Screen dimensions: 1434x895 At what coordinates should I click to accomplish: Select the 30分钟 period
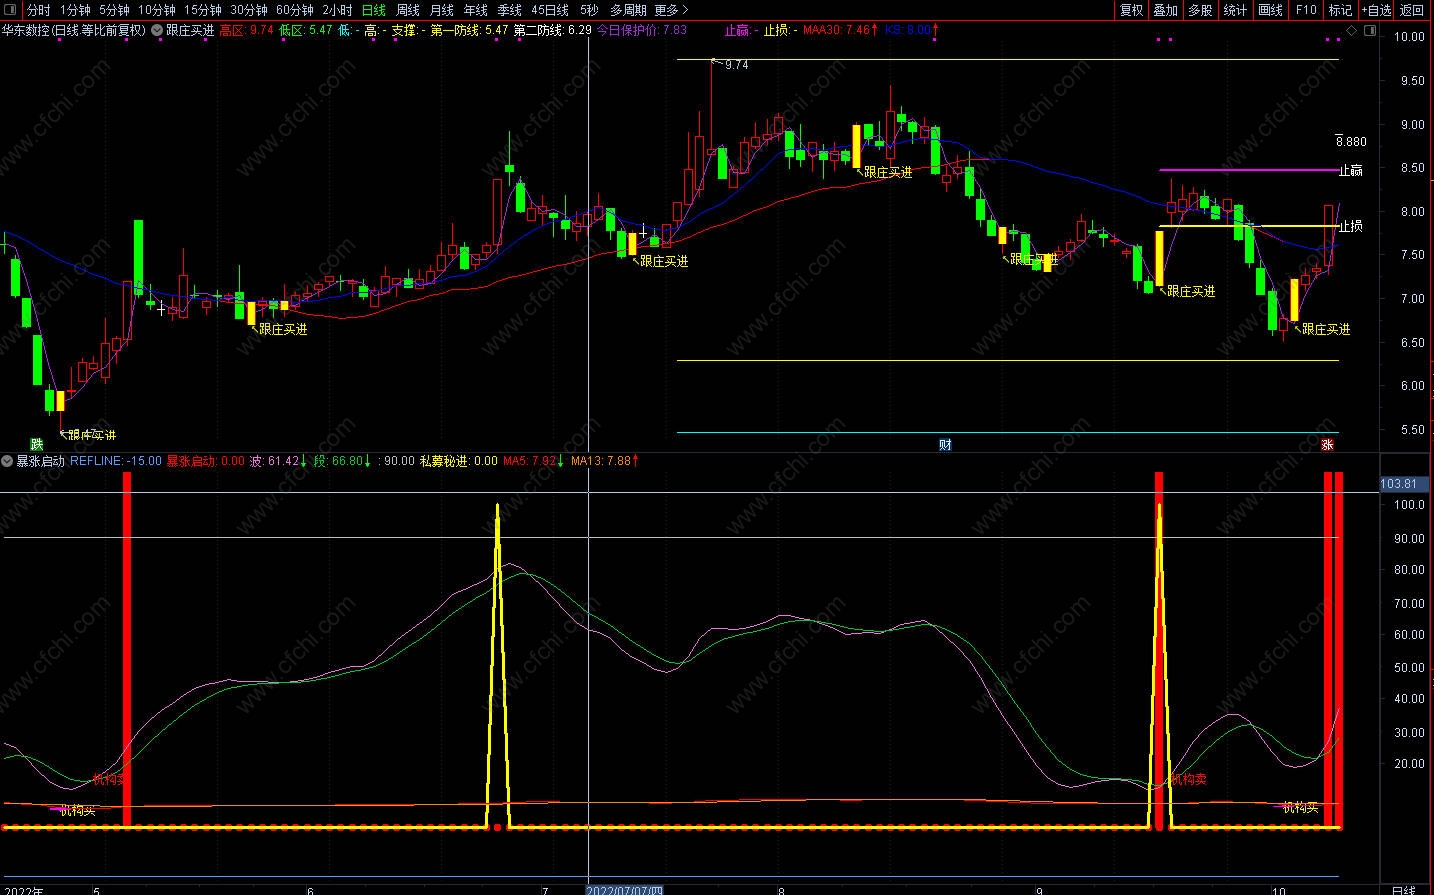tap(249, 10)
